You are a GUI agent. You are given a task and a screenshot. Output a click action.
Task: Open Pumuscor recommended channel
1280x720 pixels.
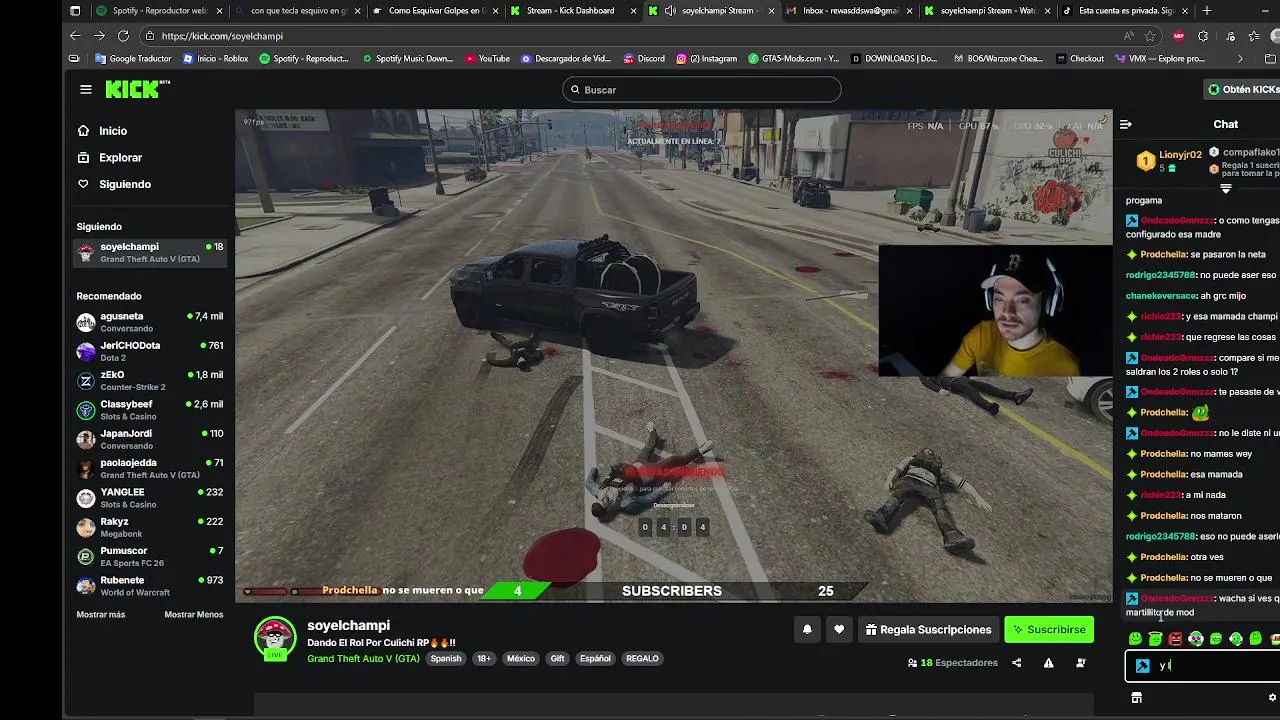(x=150, y=556)
